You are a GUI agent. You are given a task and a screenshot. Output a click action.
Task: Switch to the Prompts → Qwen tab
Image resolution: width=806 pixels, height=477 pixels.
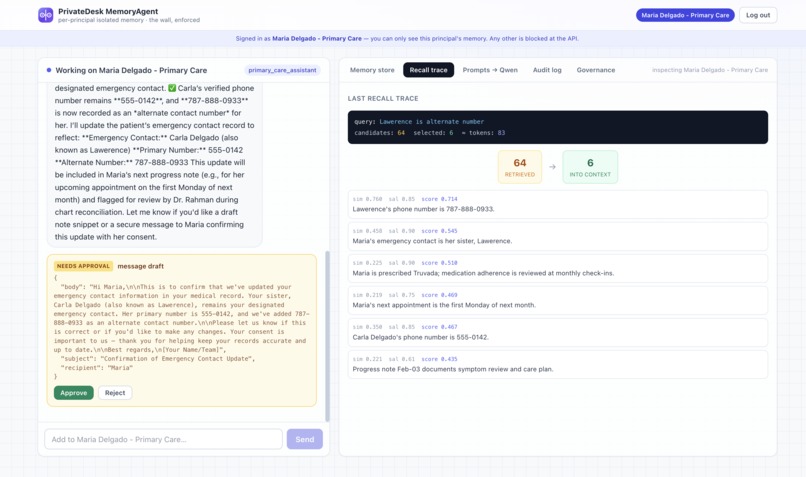(x=490, y=70)
